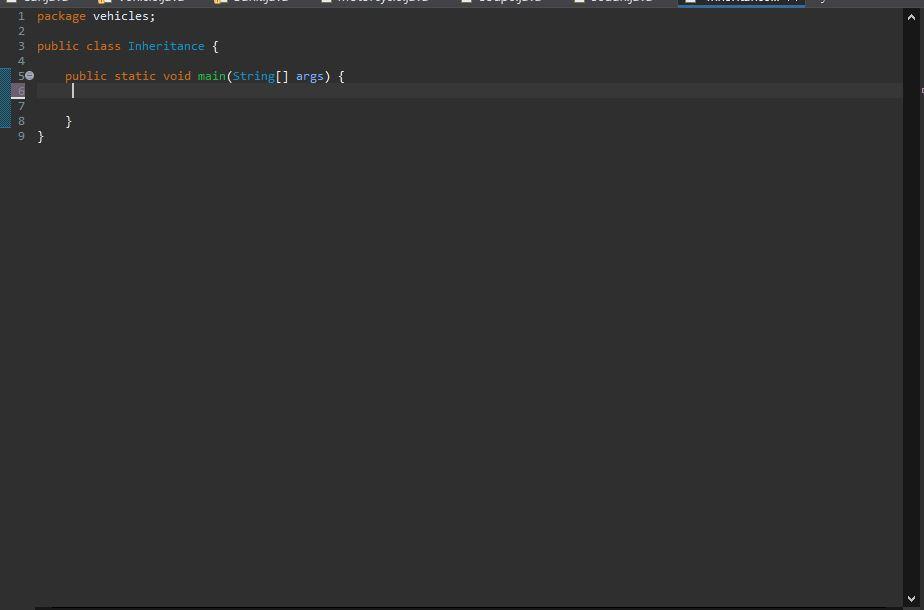The height and width of the screenshot is (610, 924).
Task: Click line number 9 in the margin
Action: (x=21, y=135)
